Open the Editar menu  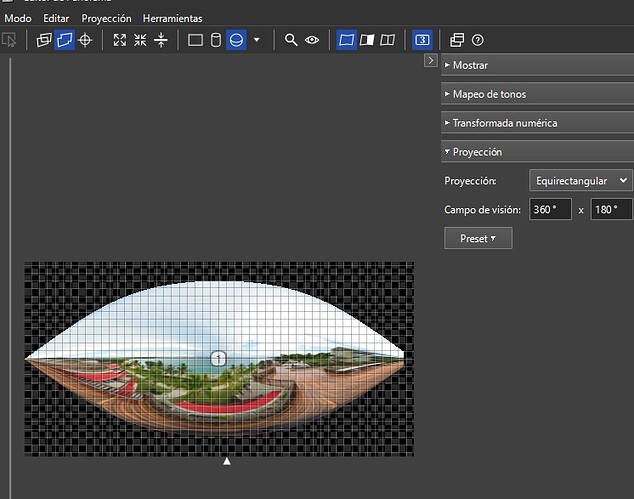pos(56,18)
